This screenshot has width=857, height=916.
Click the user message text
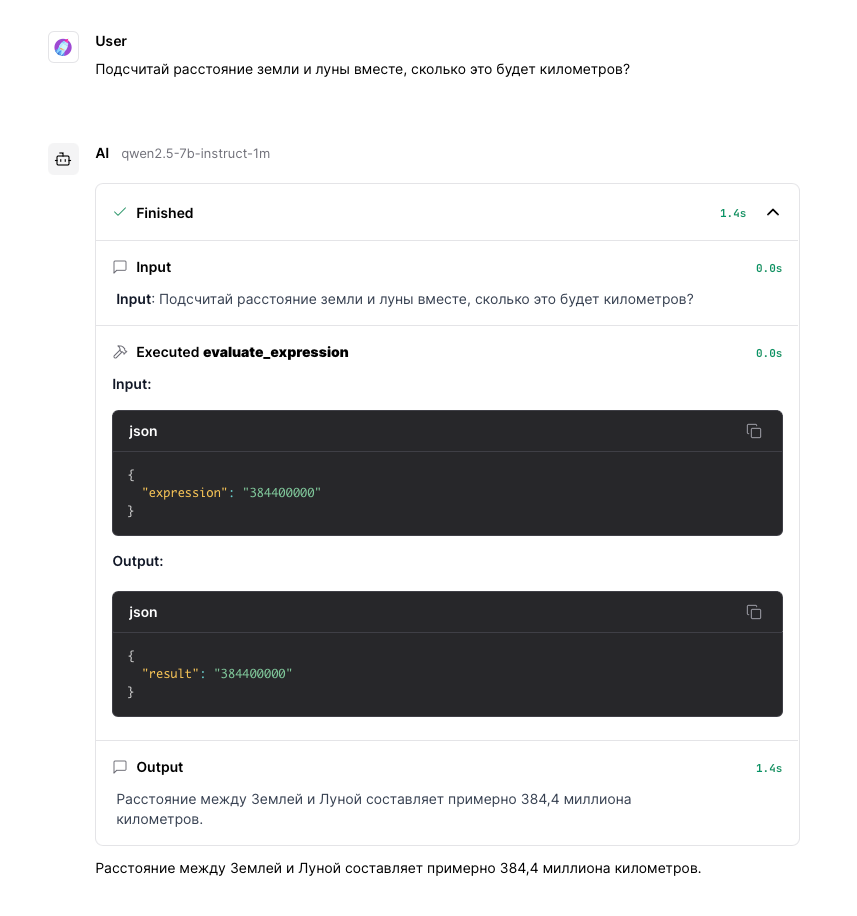pyautogui.click(x=362, y=70)
